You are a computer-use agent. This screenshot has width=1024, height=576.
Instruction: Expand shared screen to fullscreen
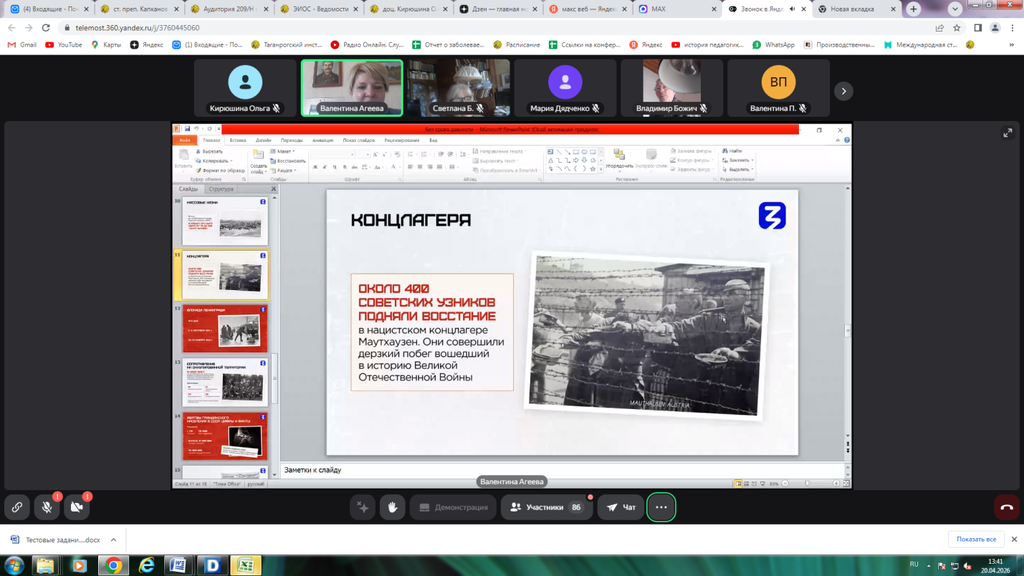click(1007, 133)
